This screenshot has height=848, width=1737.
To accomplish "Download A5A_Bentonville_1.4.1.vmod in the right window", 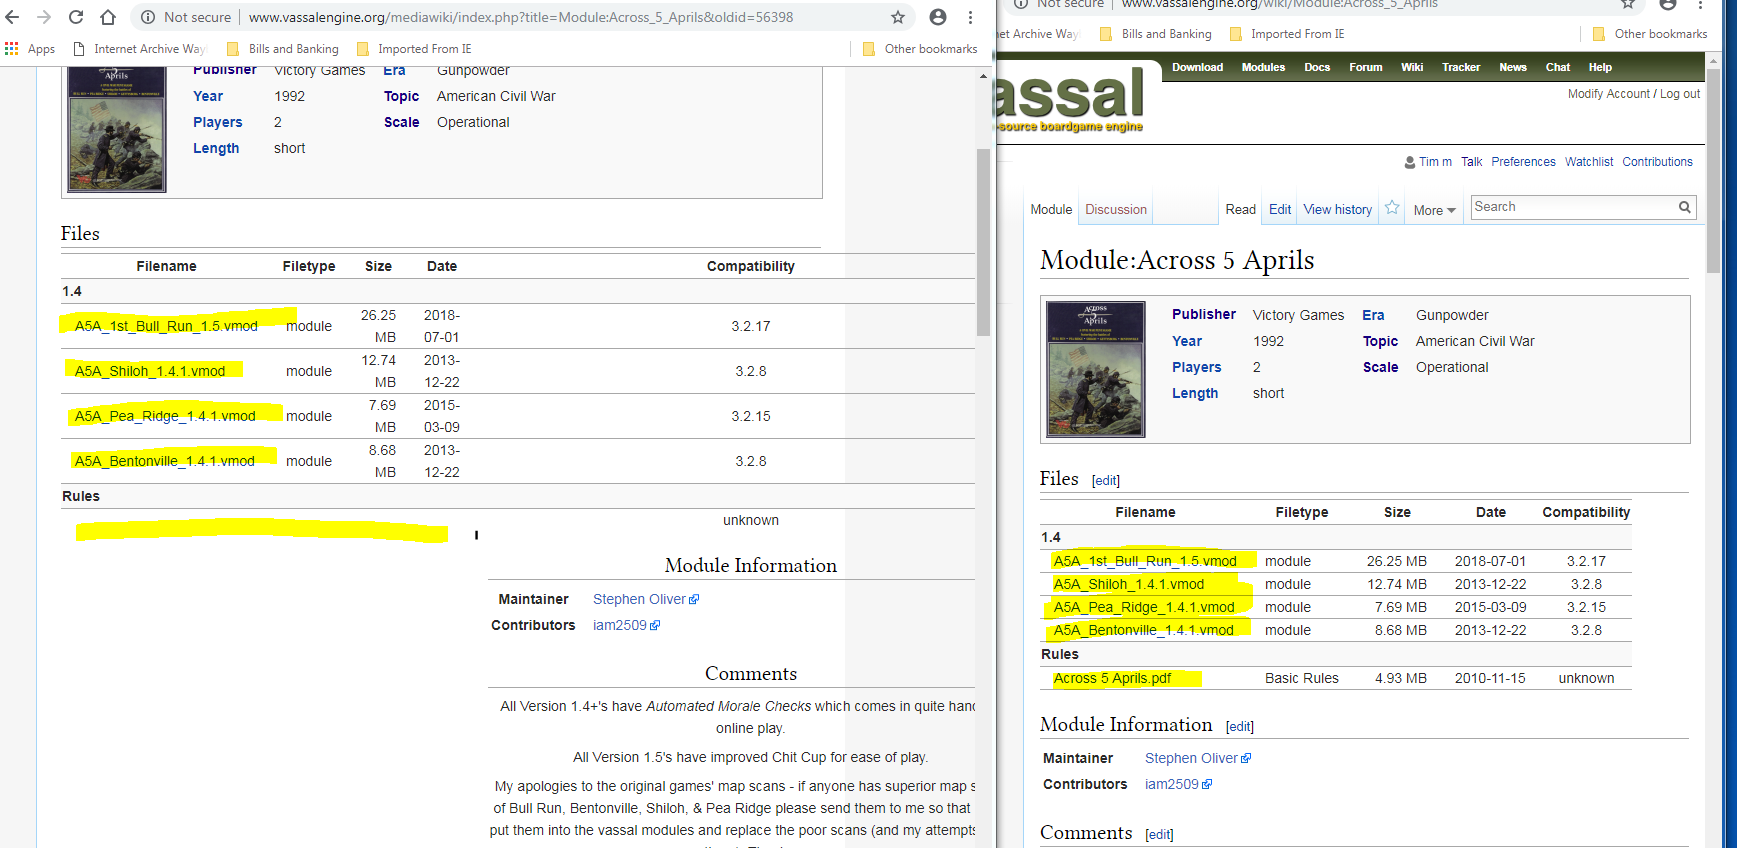I will 1143,630.
